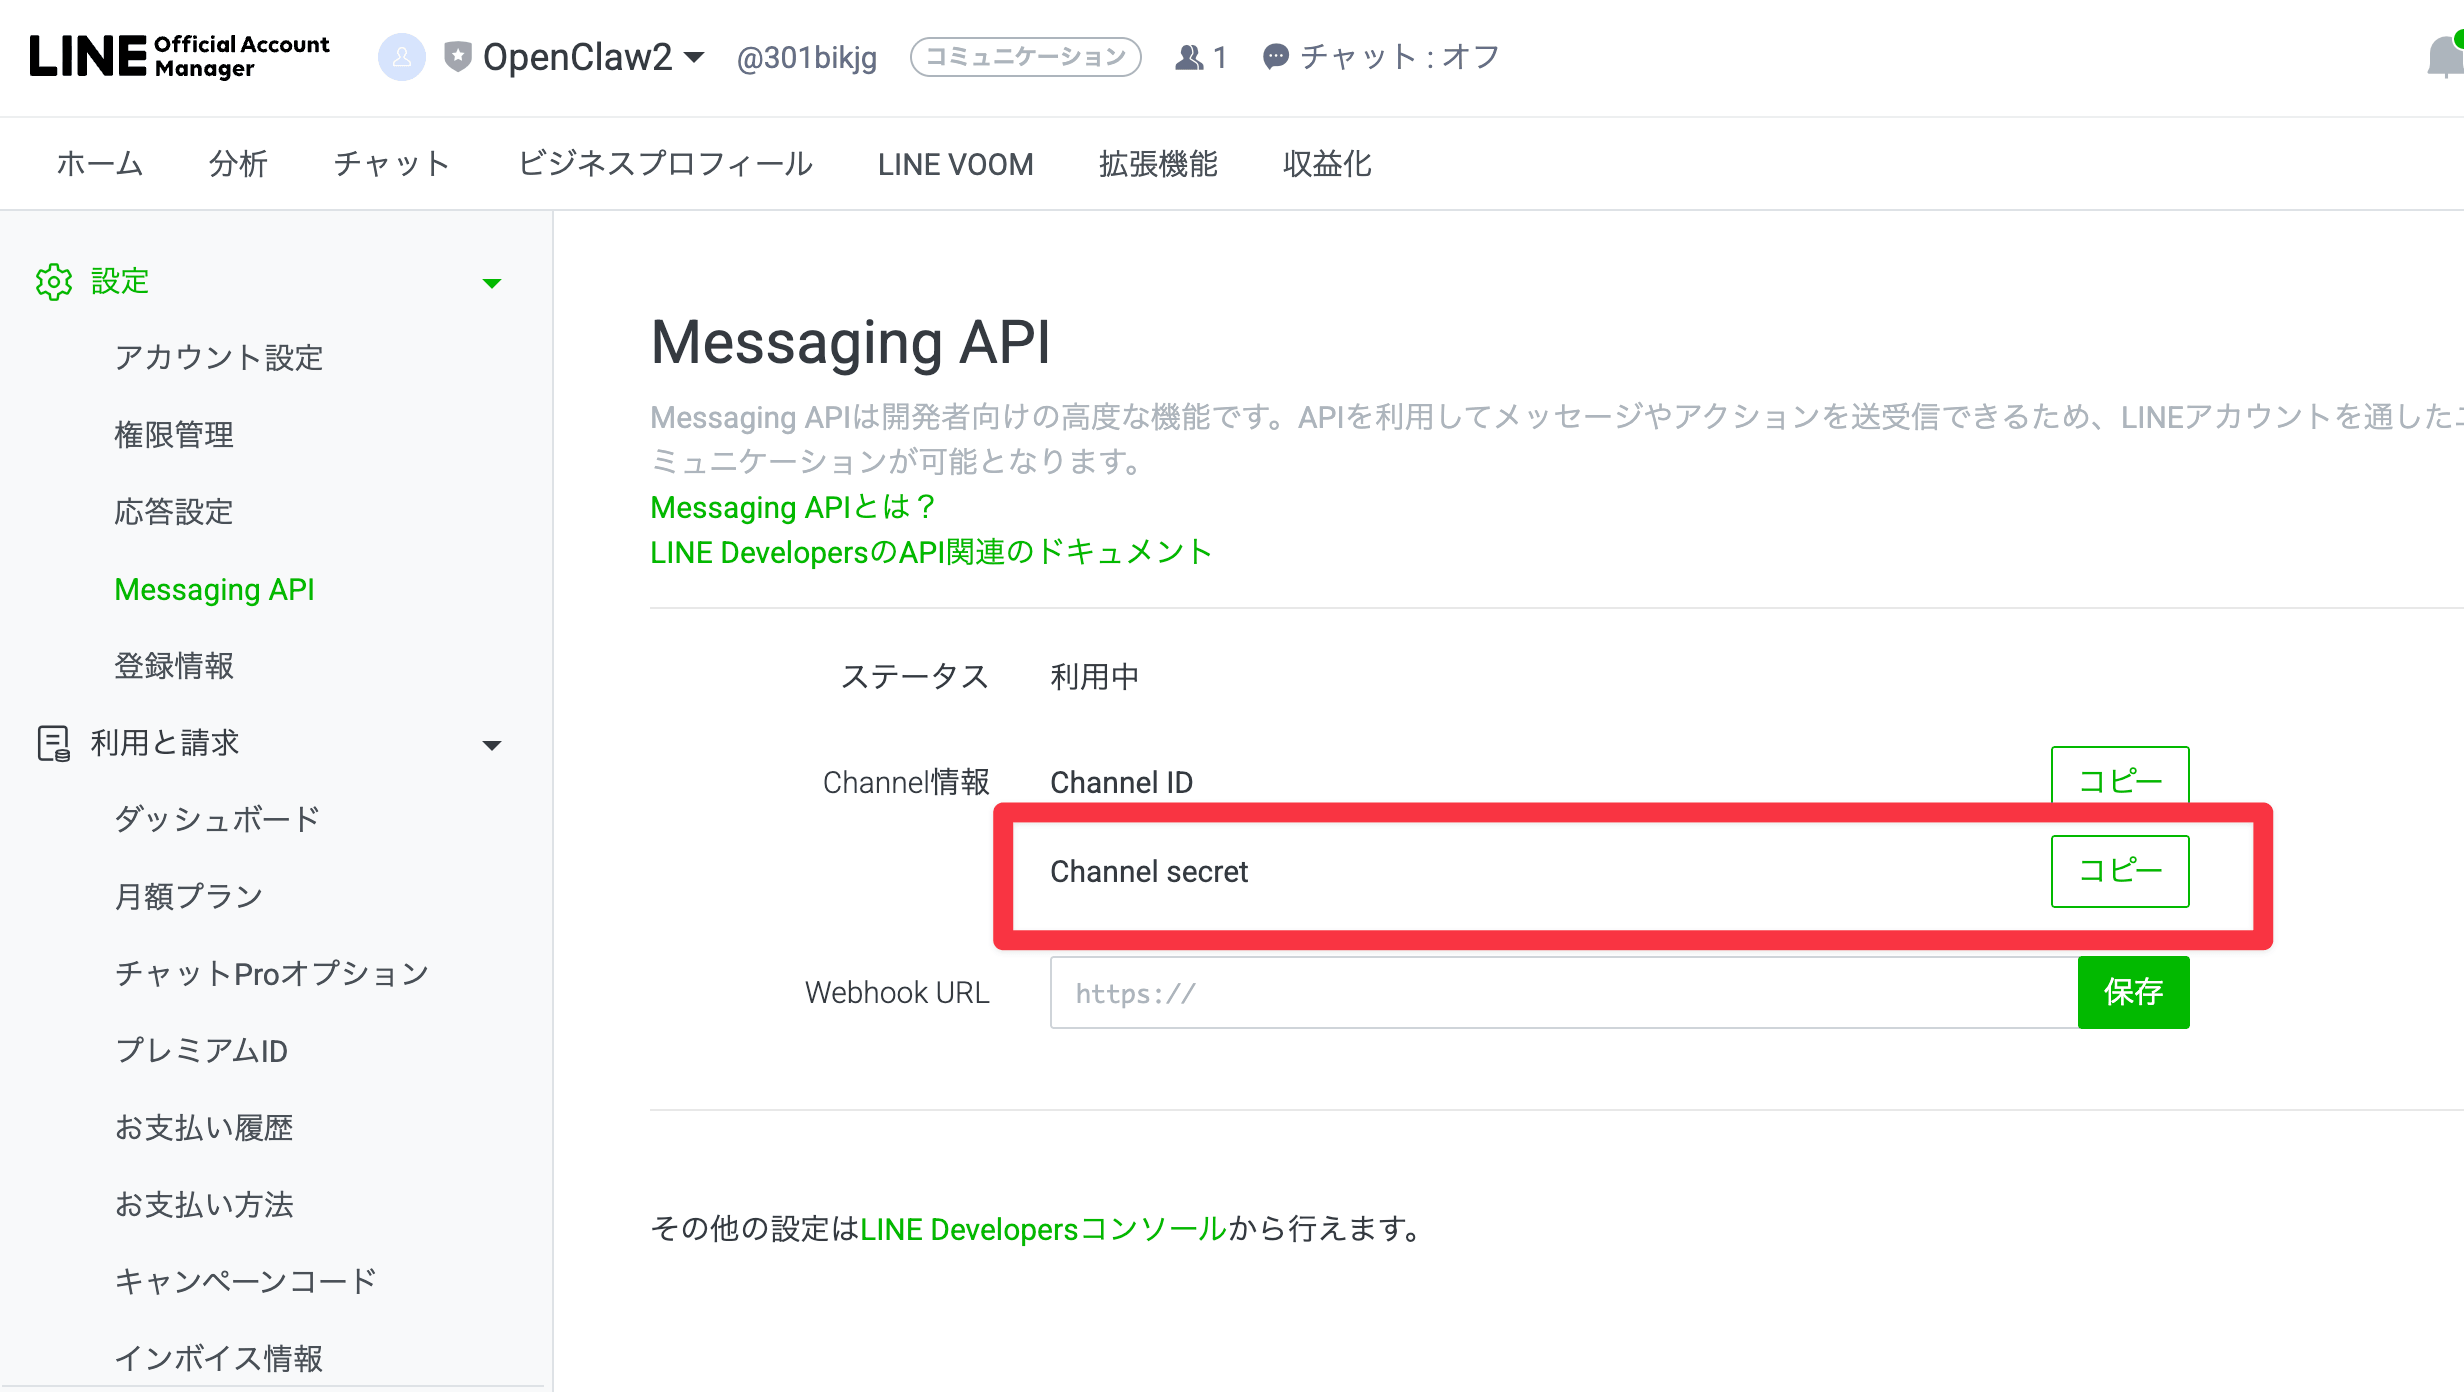2464x1392 pixels.
Task: Click the account profile avatar icon
Action: 402,57
